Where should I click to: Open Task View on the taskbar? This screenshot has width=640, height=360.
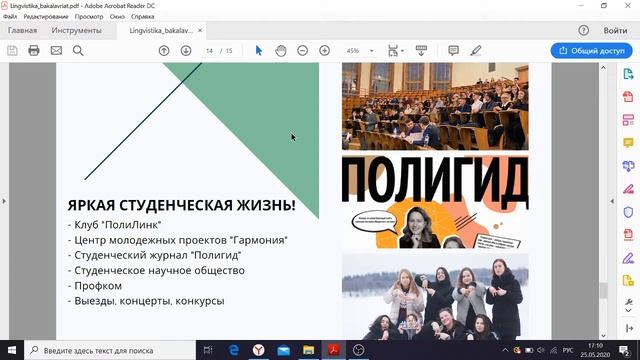pos(208,350)
